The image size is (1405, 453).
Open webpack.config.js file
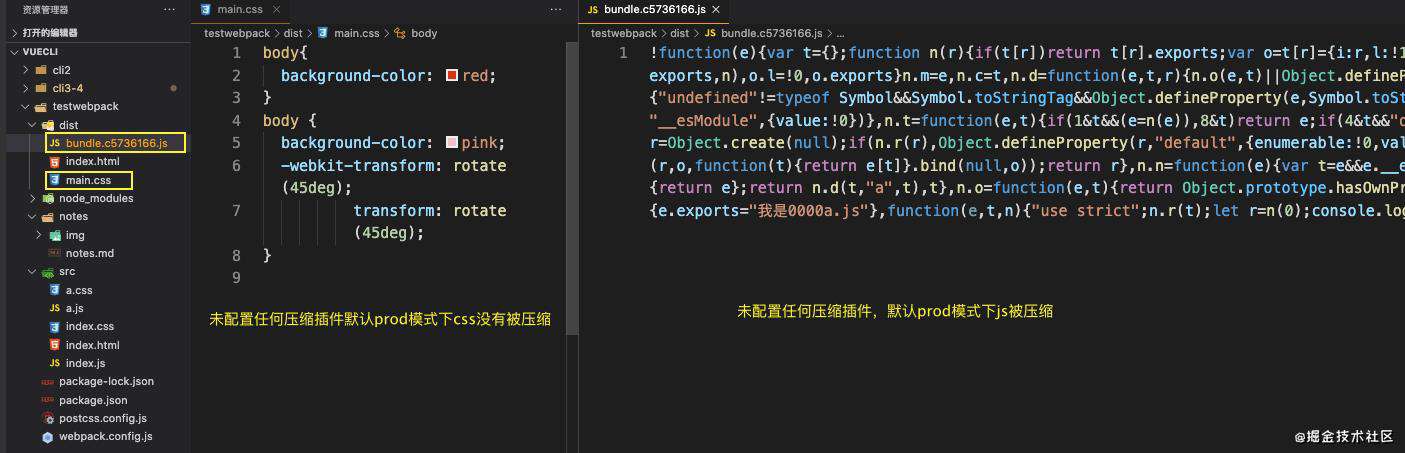click(x=106, y=436)
